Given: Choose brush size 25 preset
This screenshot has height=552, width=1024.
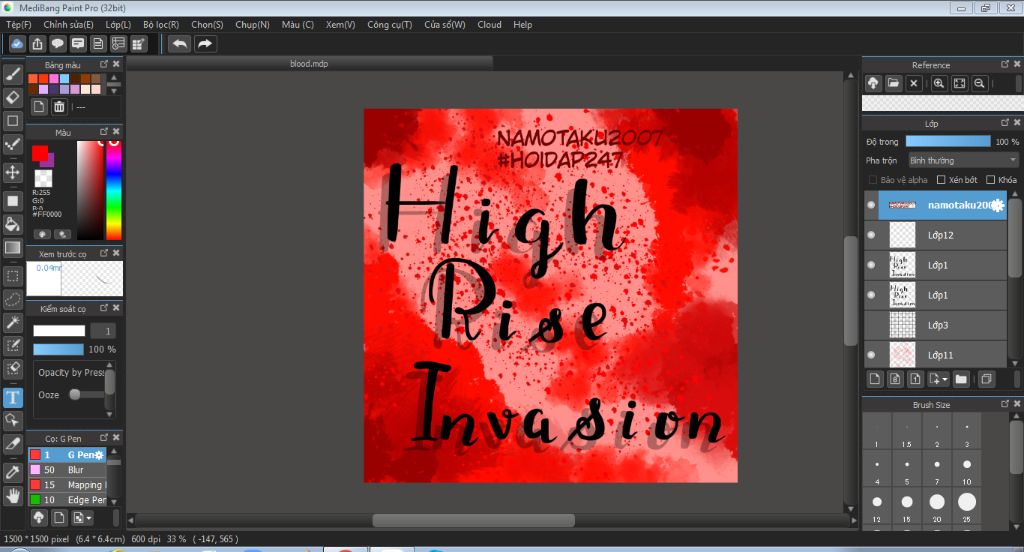Looking at the screenshot, I should pyautogui.click(x=967, y=506).
